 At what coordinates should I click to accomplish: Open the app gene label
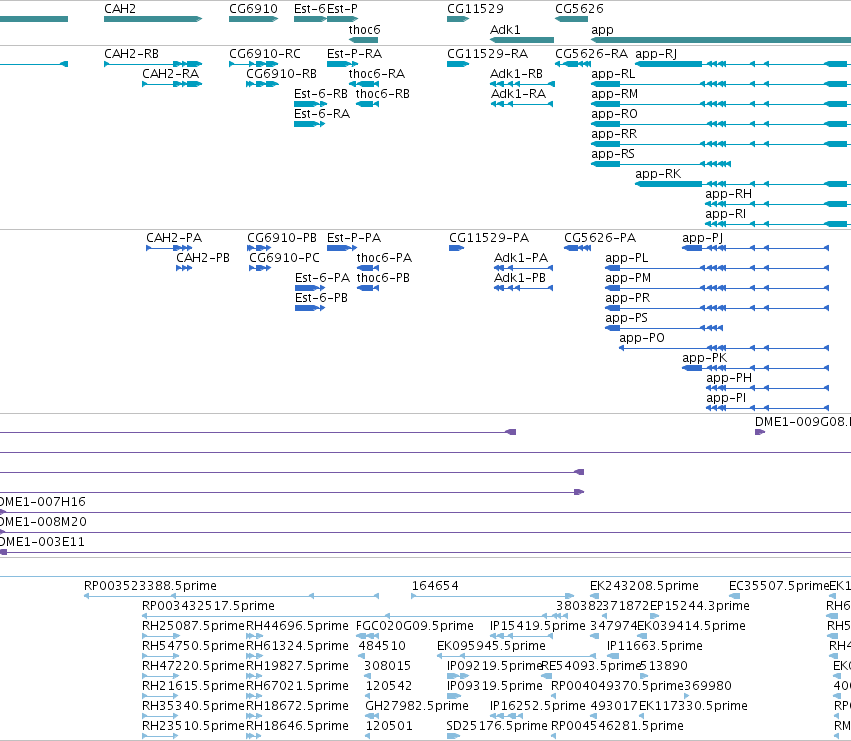pyautogui.click(x=602, y=30)
